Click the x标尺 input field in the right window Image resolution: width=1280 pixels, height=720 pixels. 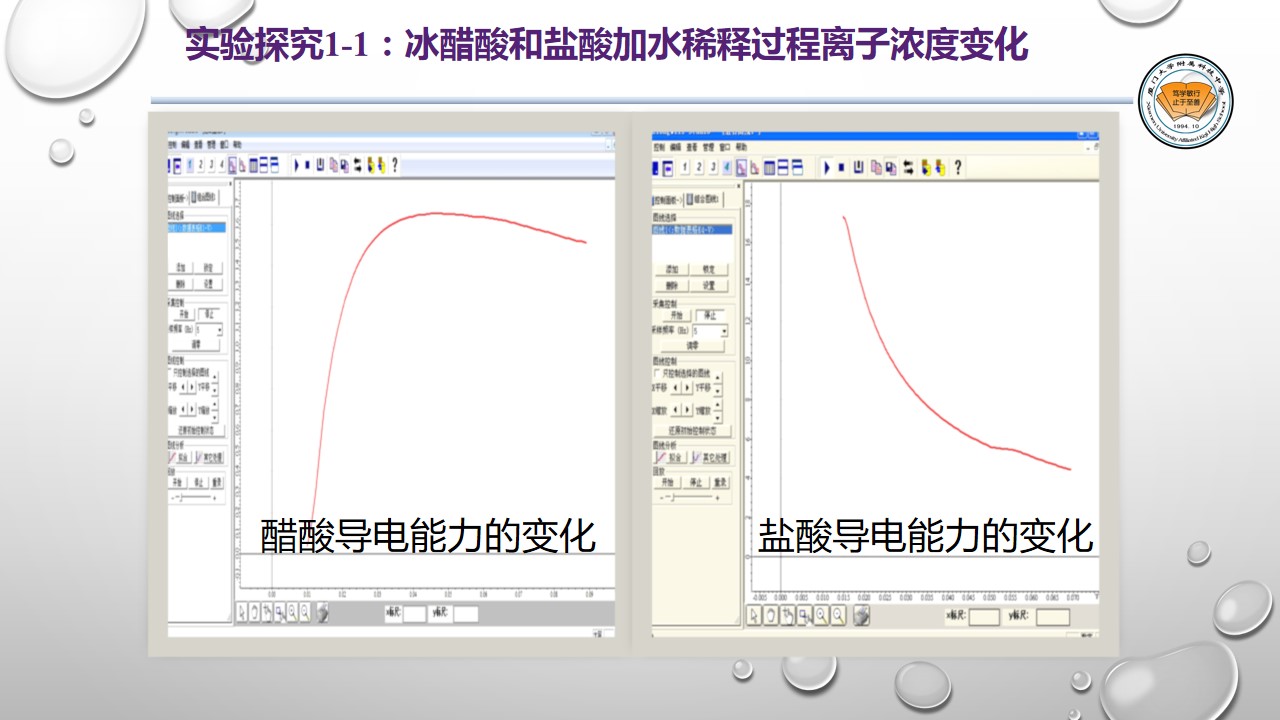coord(984,617)
